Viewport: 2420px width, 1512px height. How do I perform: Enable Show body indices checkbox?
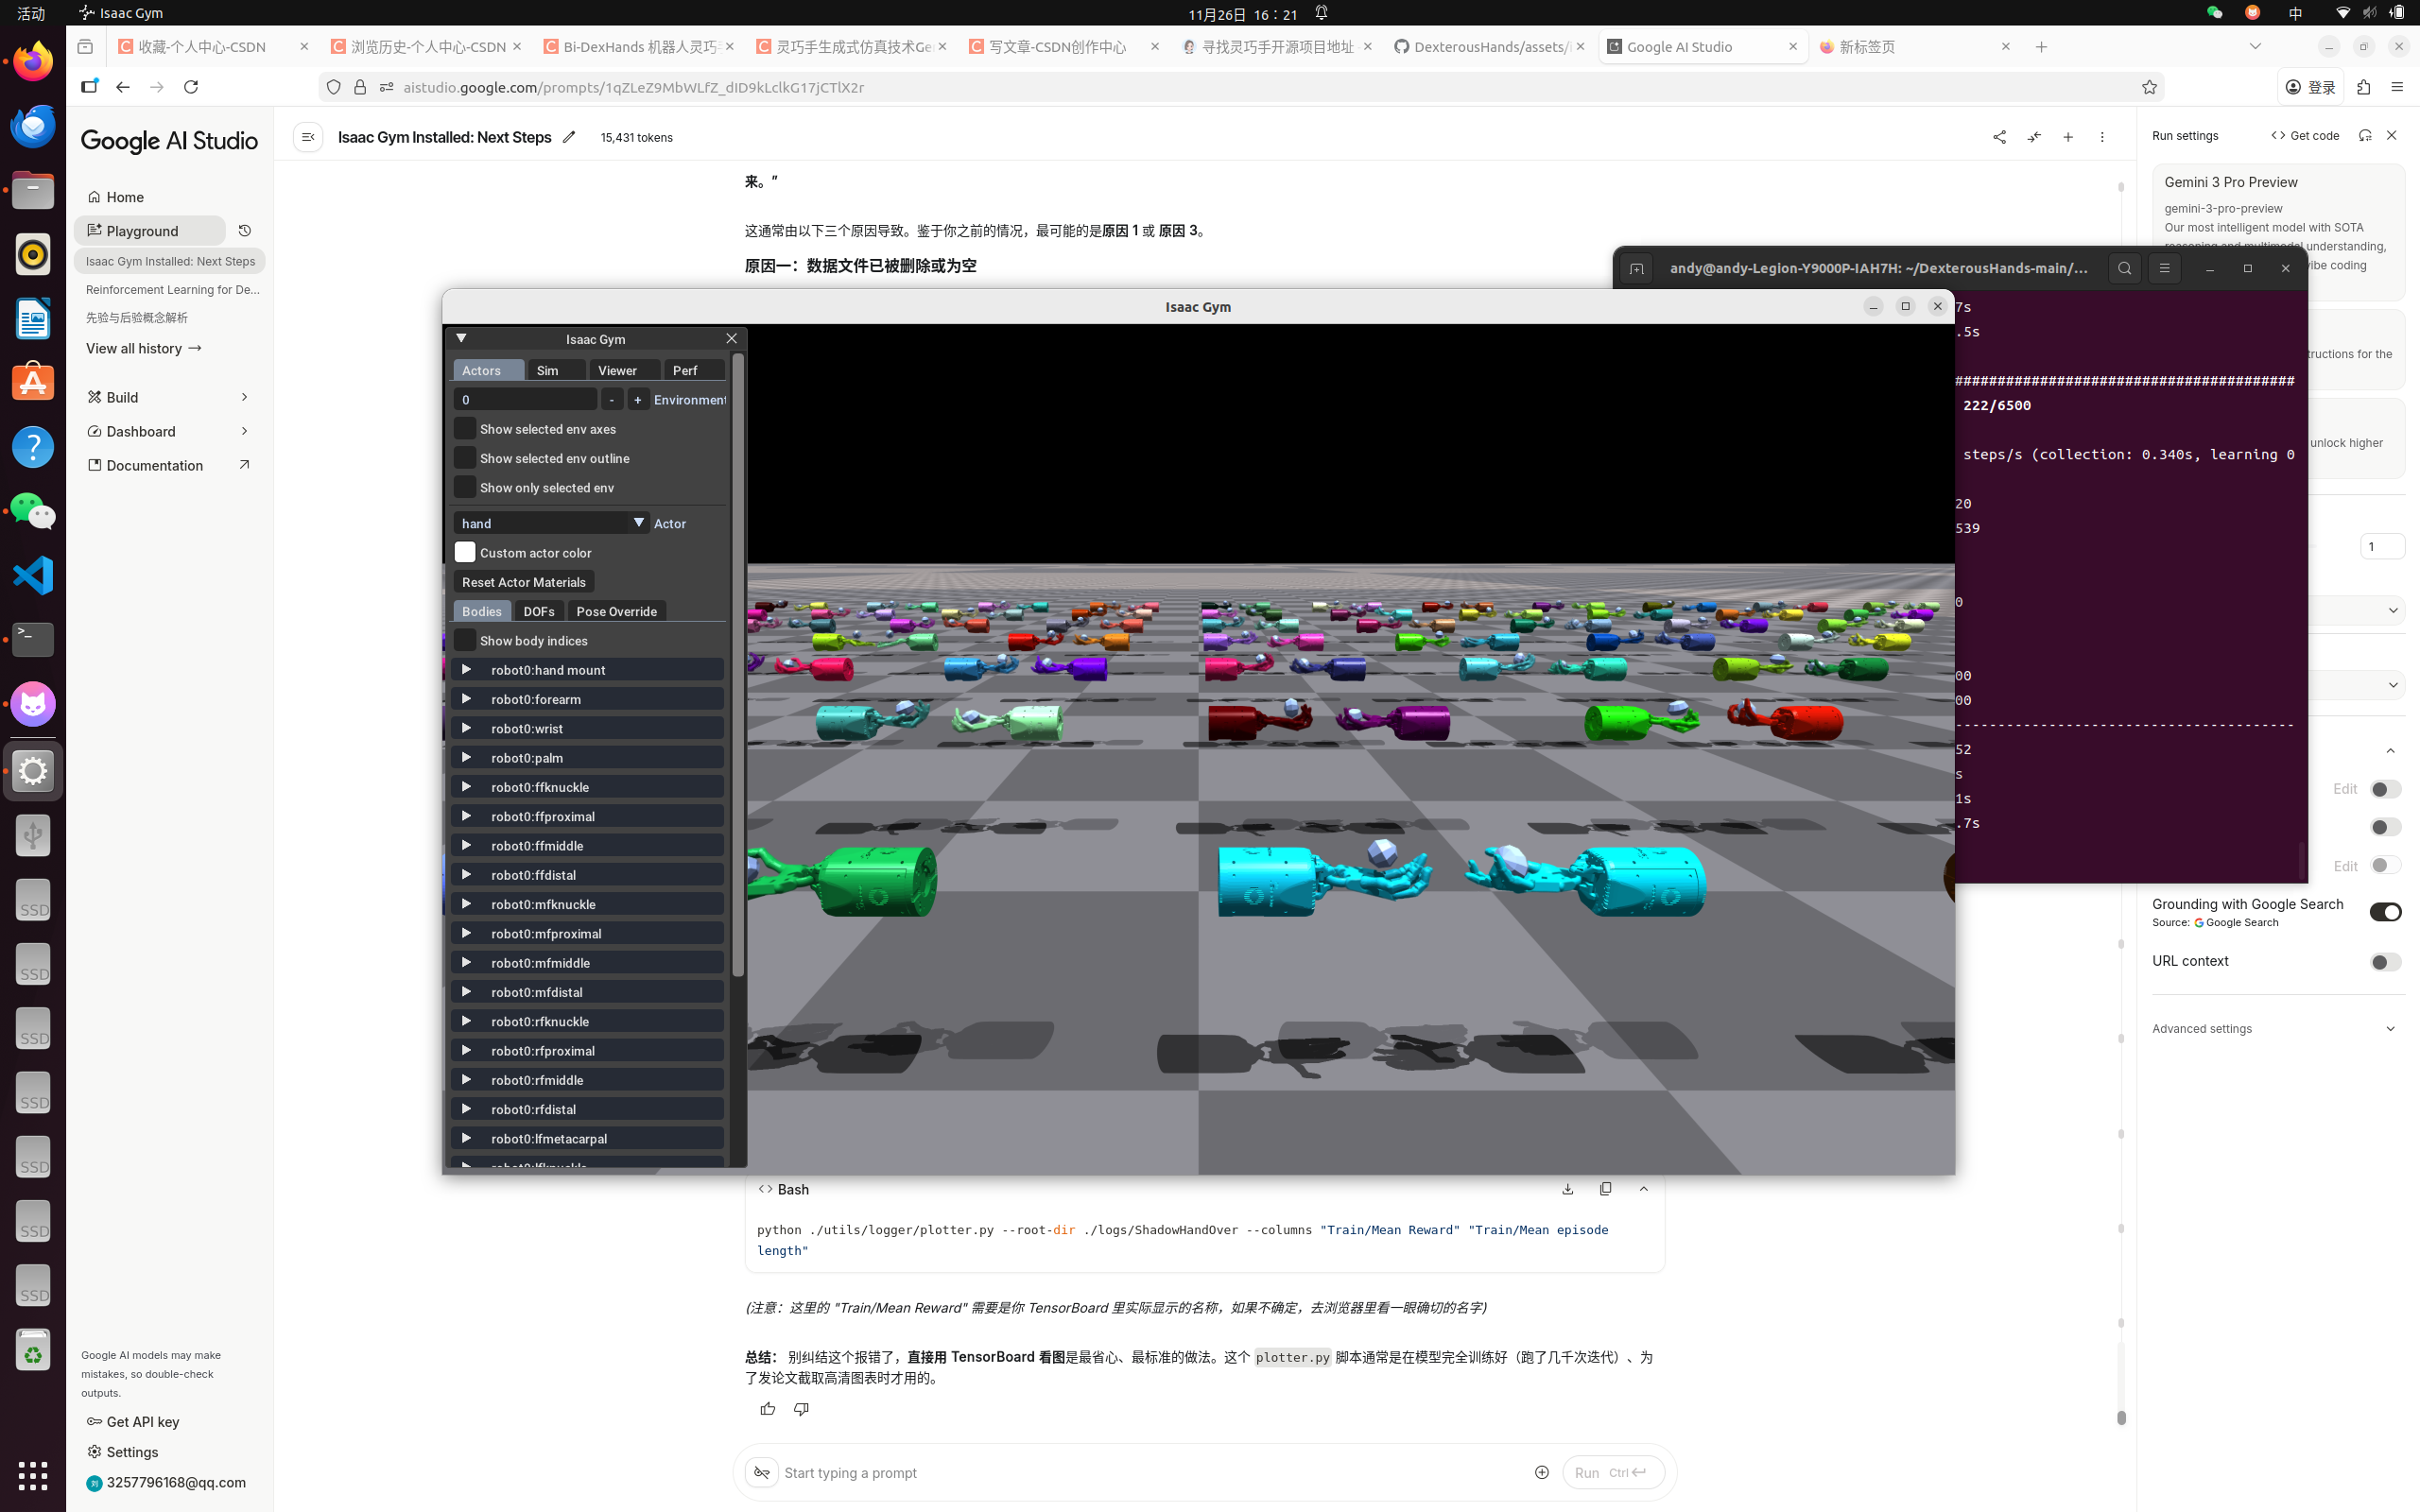click(465, 640)
